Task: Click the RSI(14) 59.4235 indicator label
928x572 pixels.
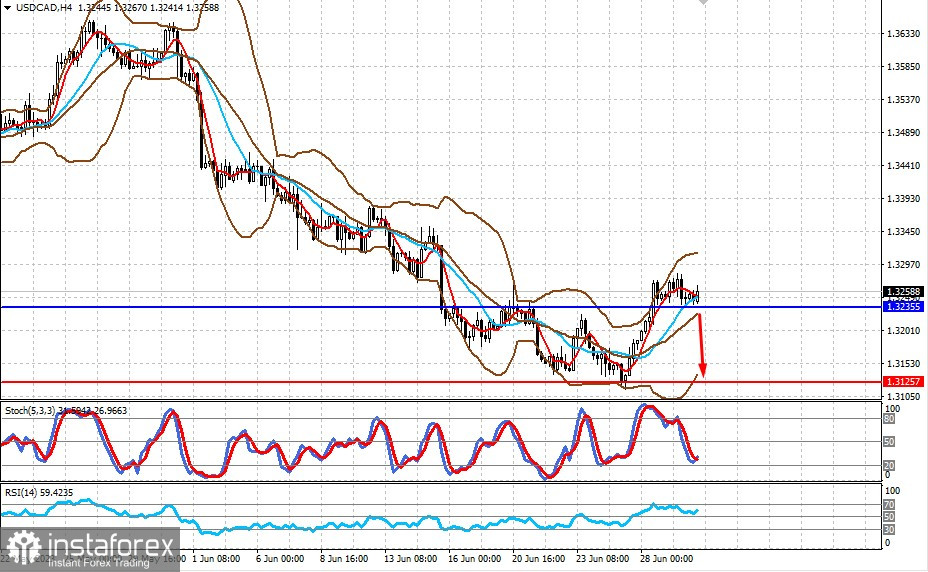Action: (39, 493)
